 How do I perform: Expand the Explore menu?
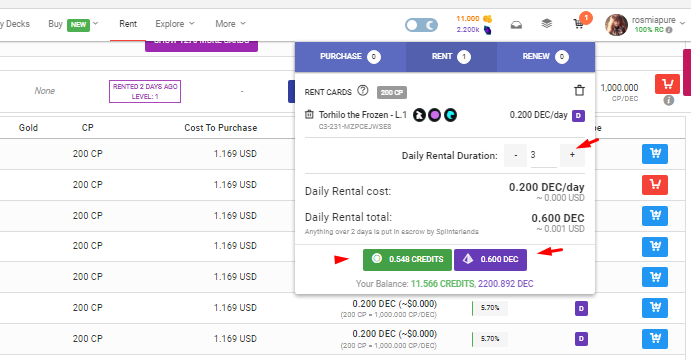175,24
